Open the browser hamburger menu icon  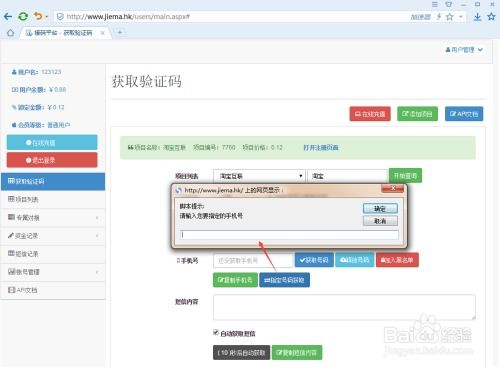coord(435,4)
